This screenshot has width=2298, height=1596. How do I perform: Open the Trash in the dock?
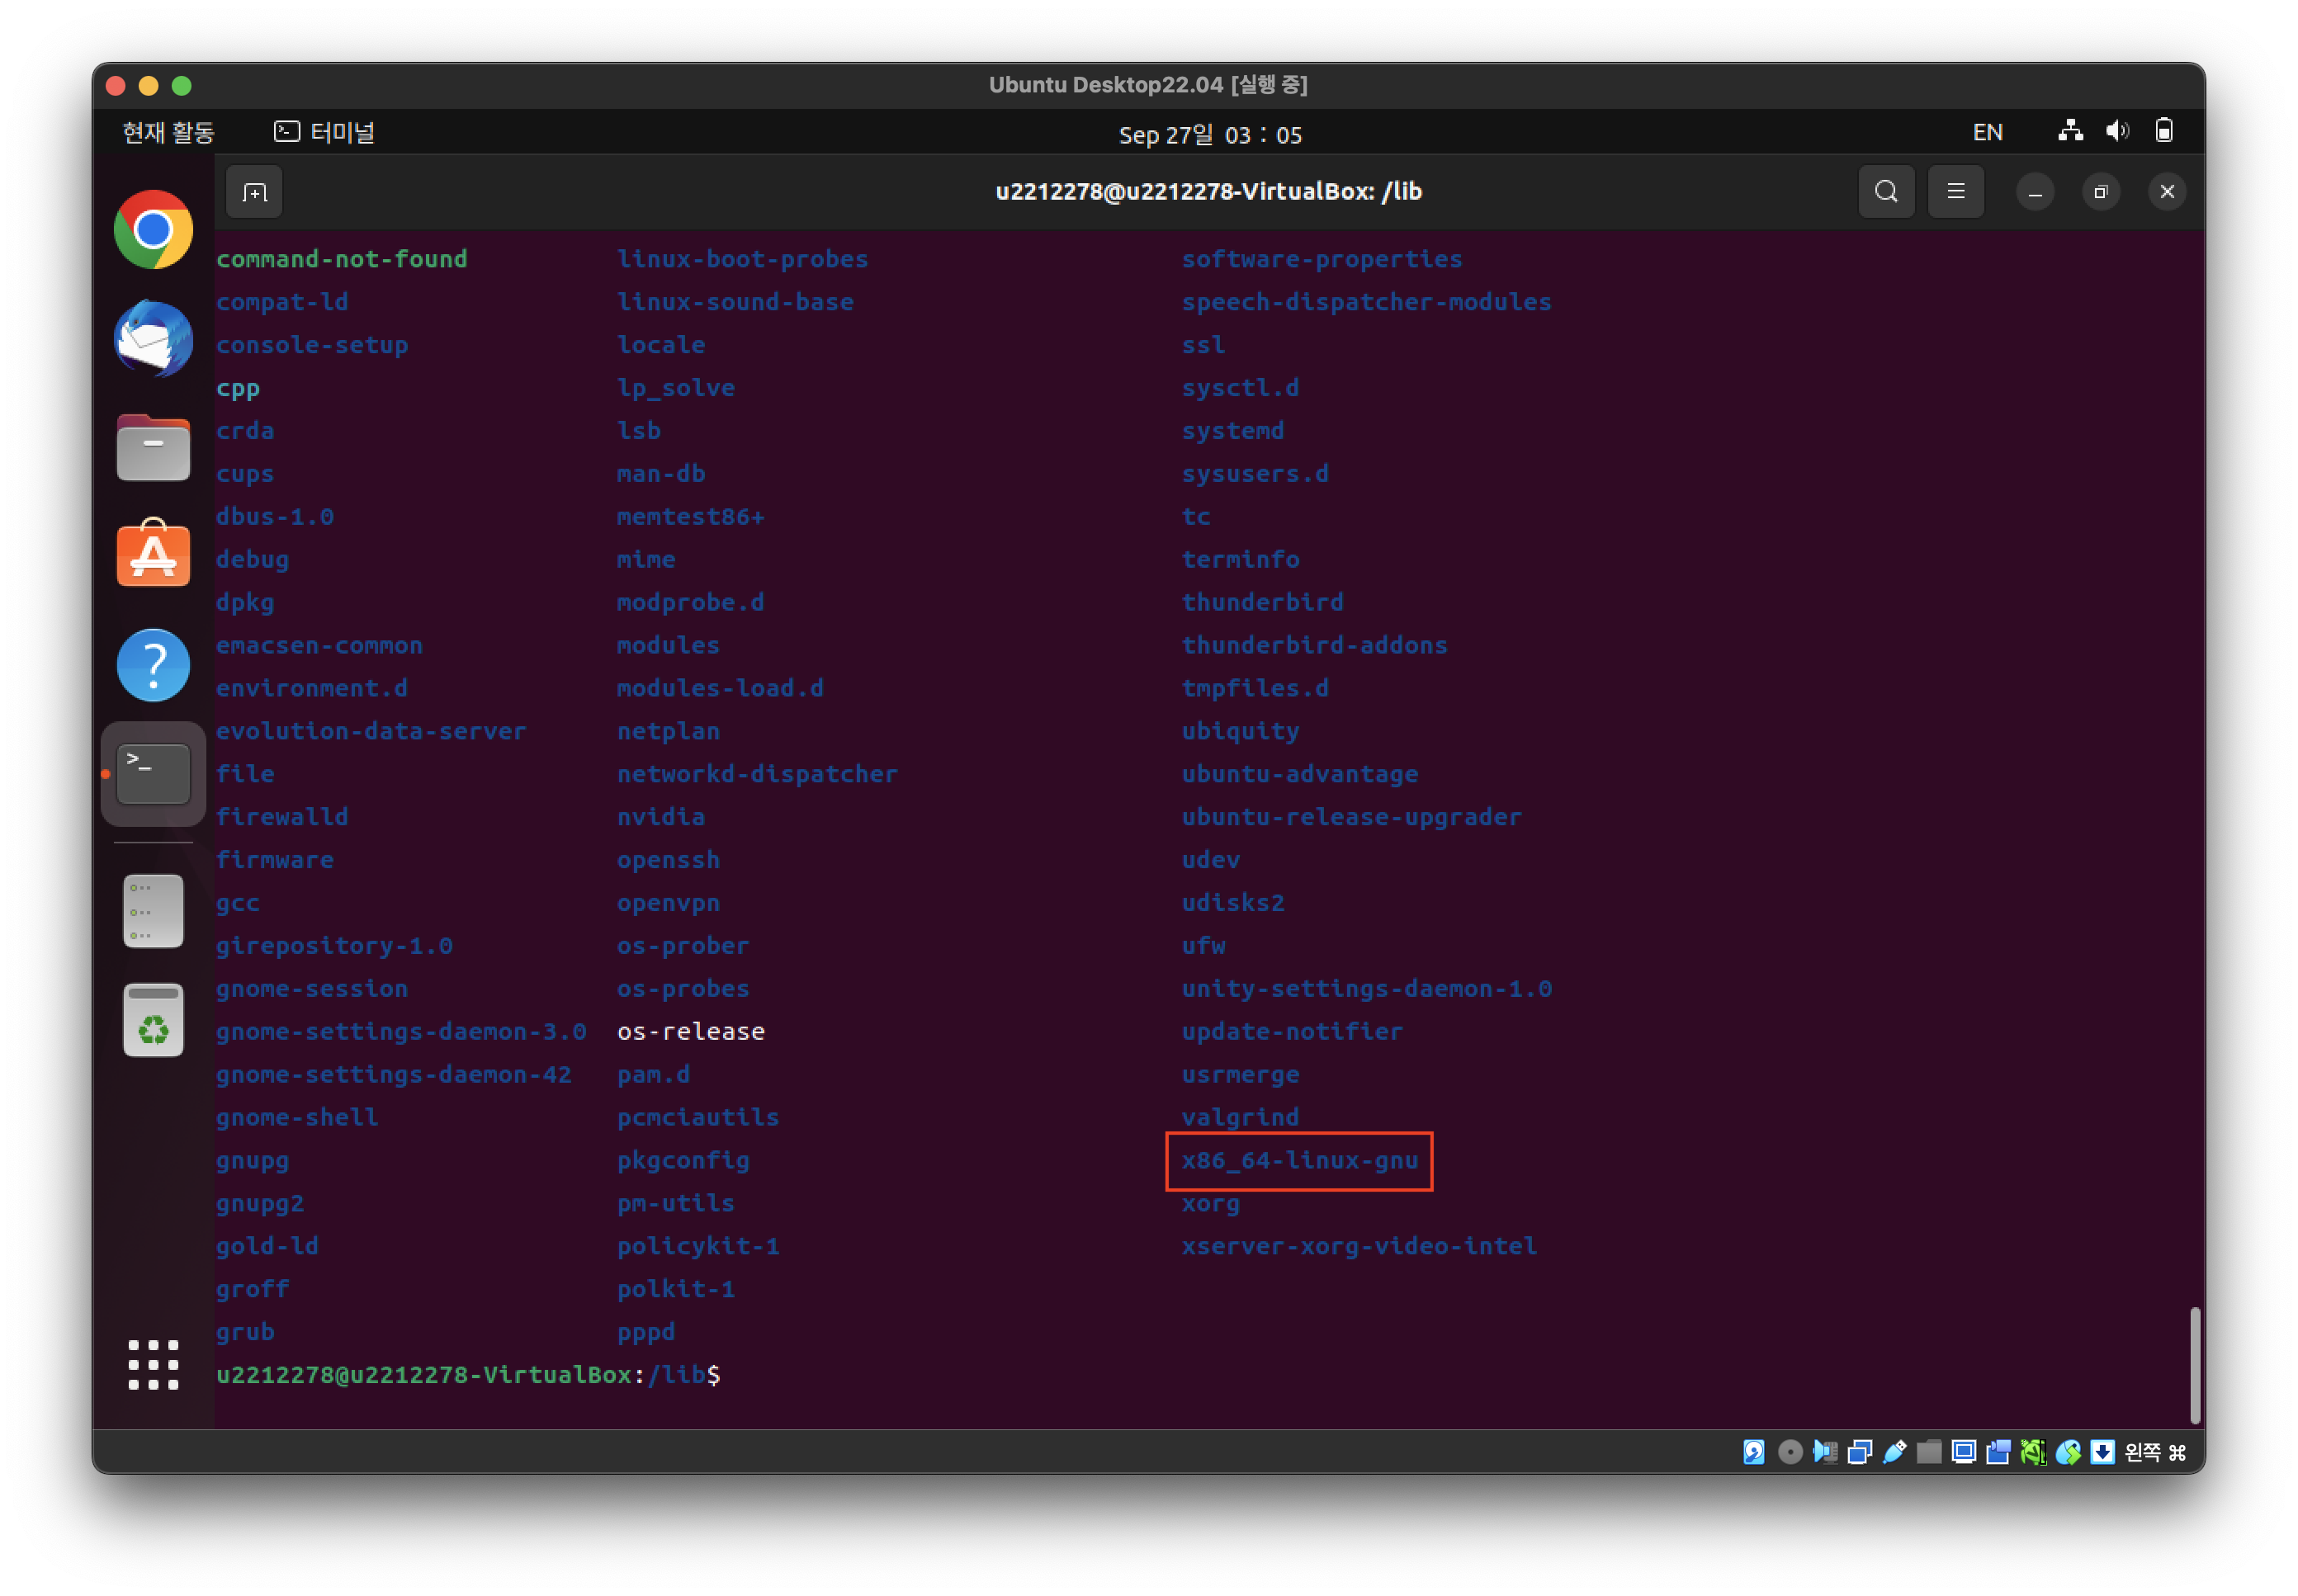pos(153,1020)
